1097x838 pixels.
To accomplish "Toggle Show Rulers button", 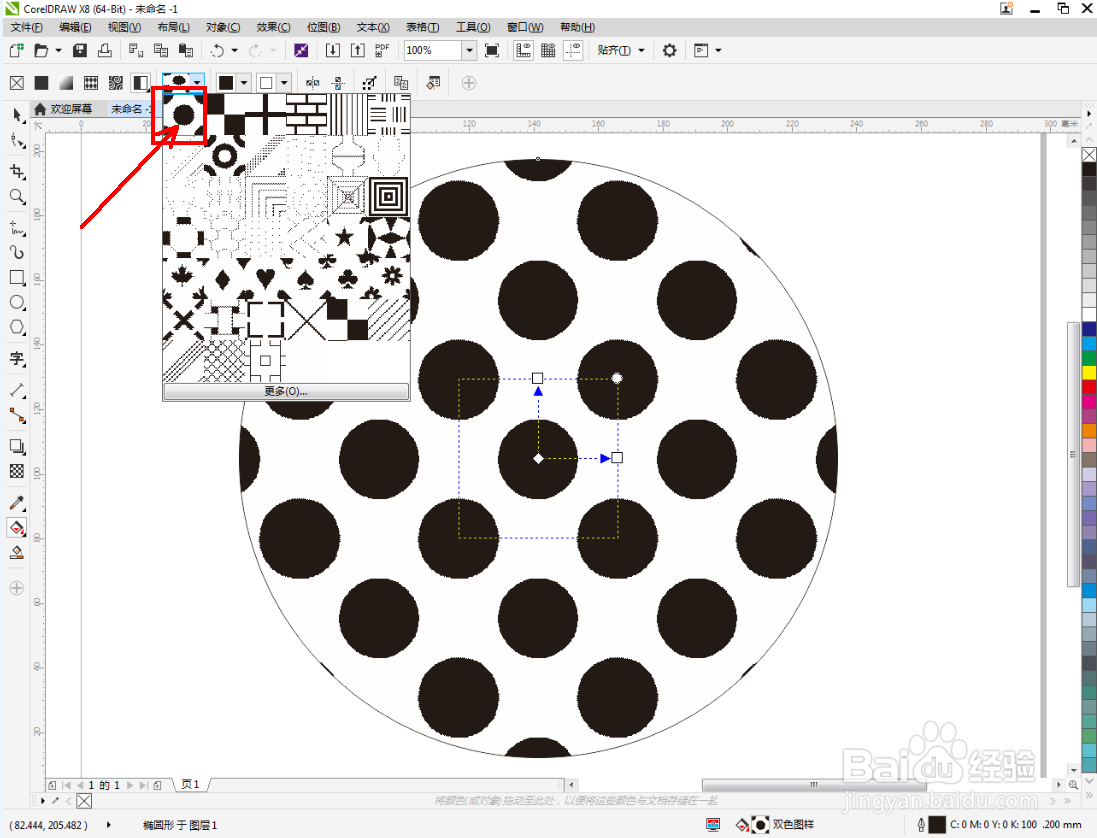I will [x=523, y=50].
